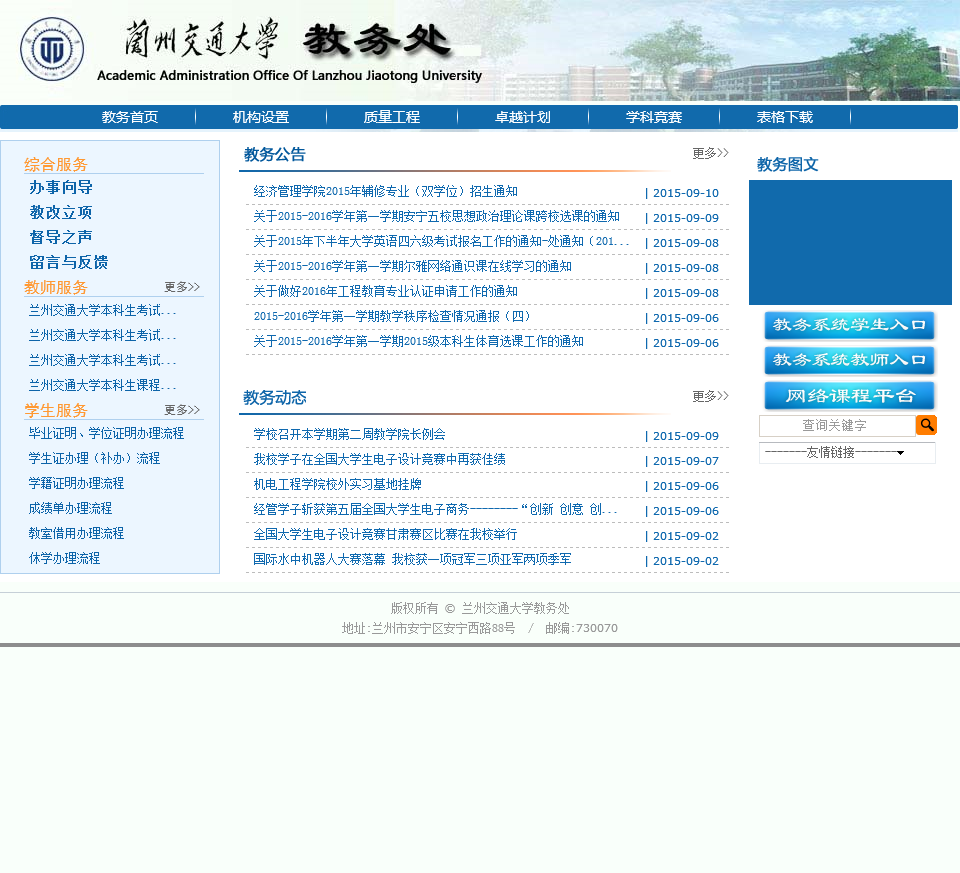Click 更多 arrows beside 学生服务
Image resolution: width=960 pixels, height=873 pixels.
click(182, 410)
